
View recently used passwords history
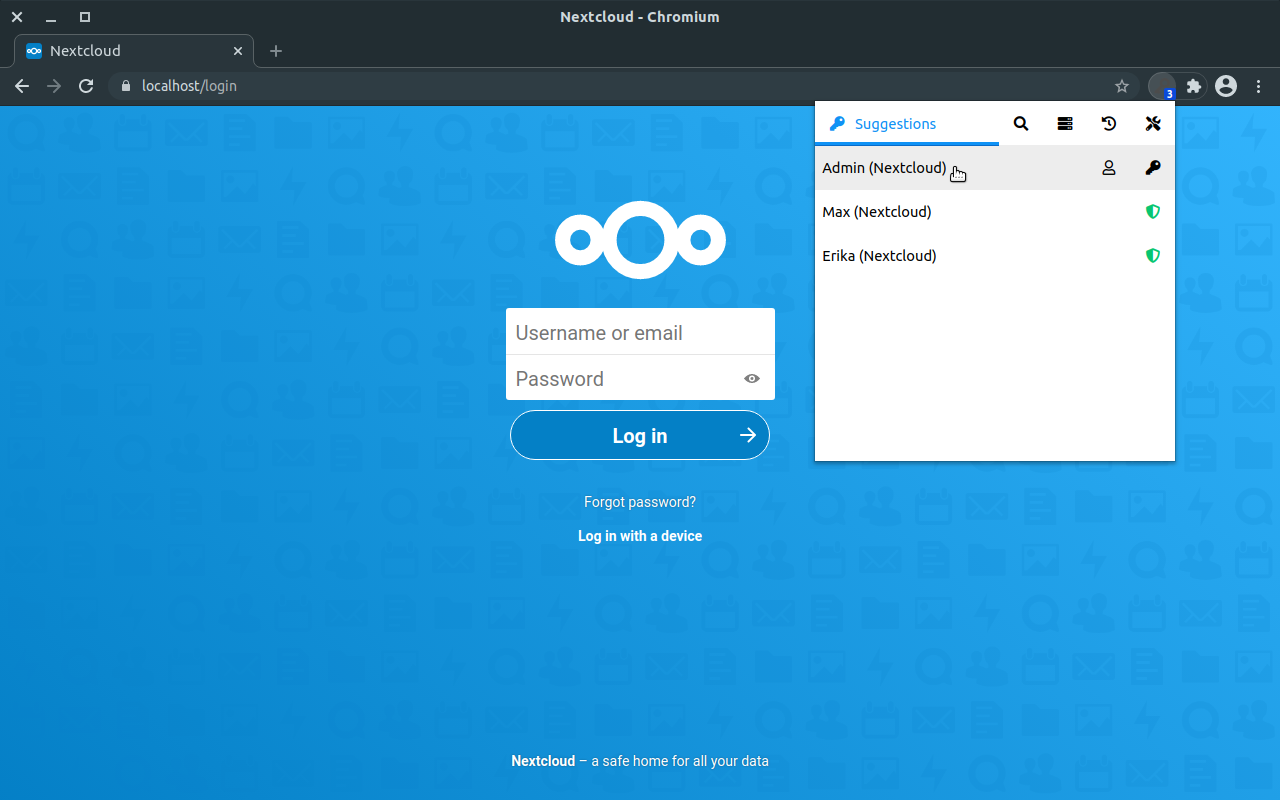(1108, 123)
